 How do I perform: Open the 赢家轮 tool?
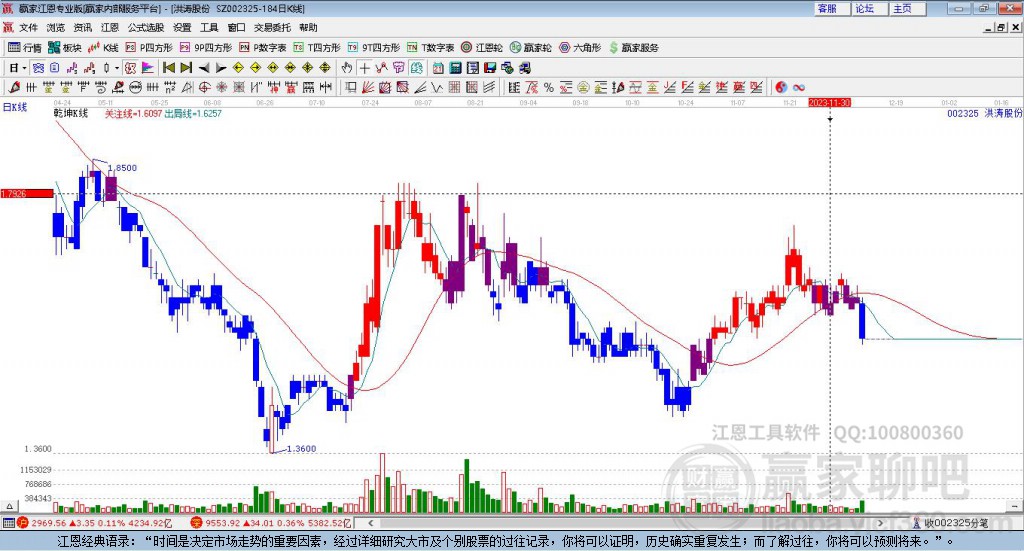click(530, 48)
